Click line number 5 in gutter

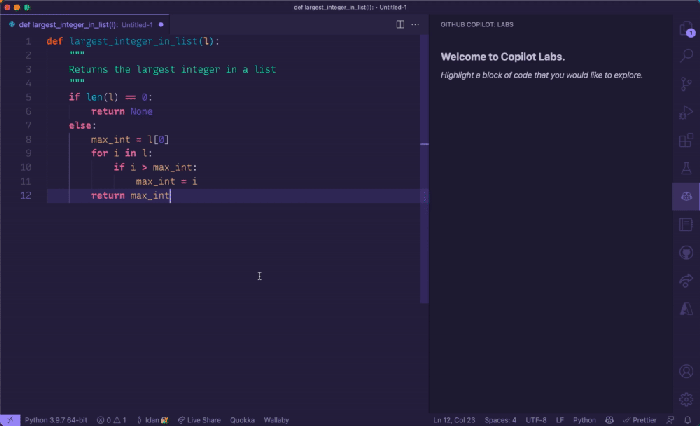click(28, 97)
